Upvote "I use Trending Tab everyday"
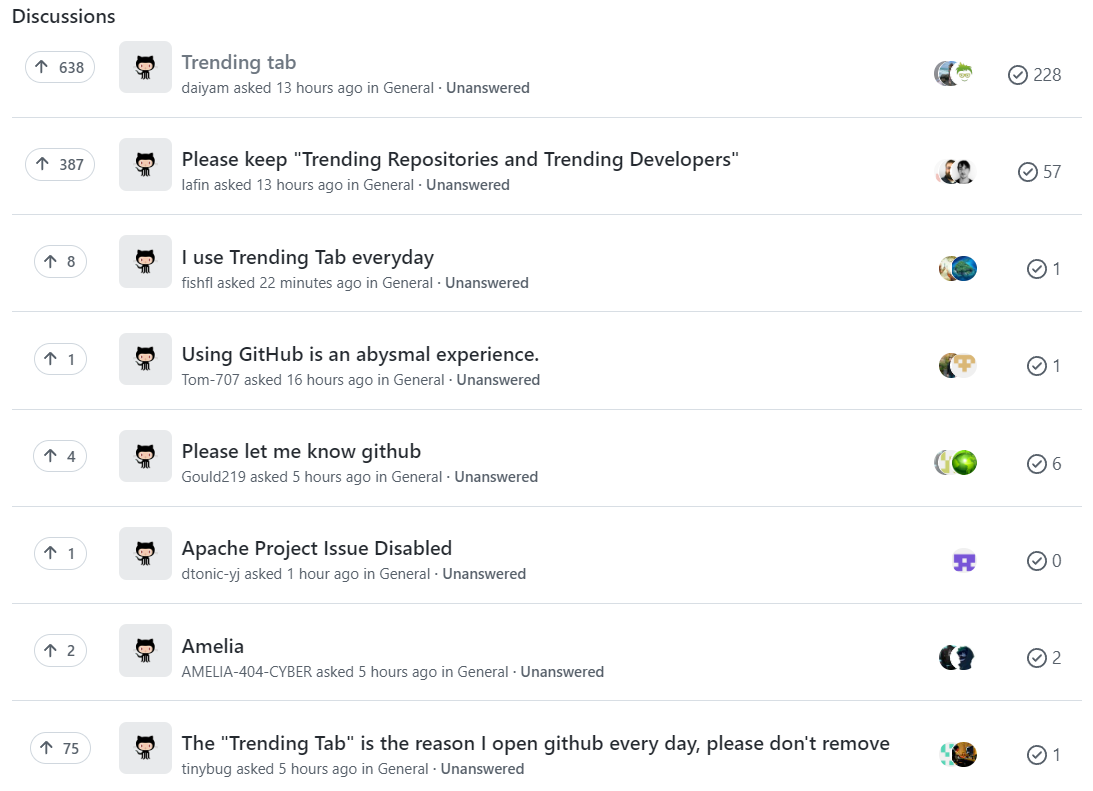 pos(60,262)
